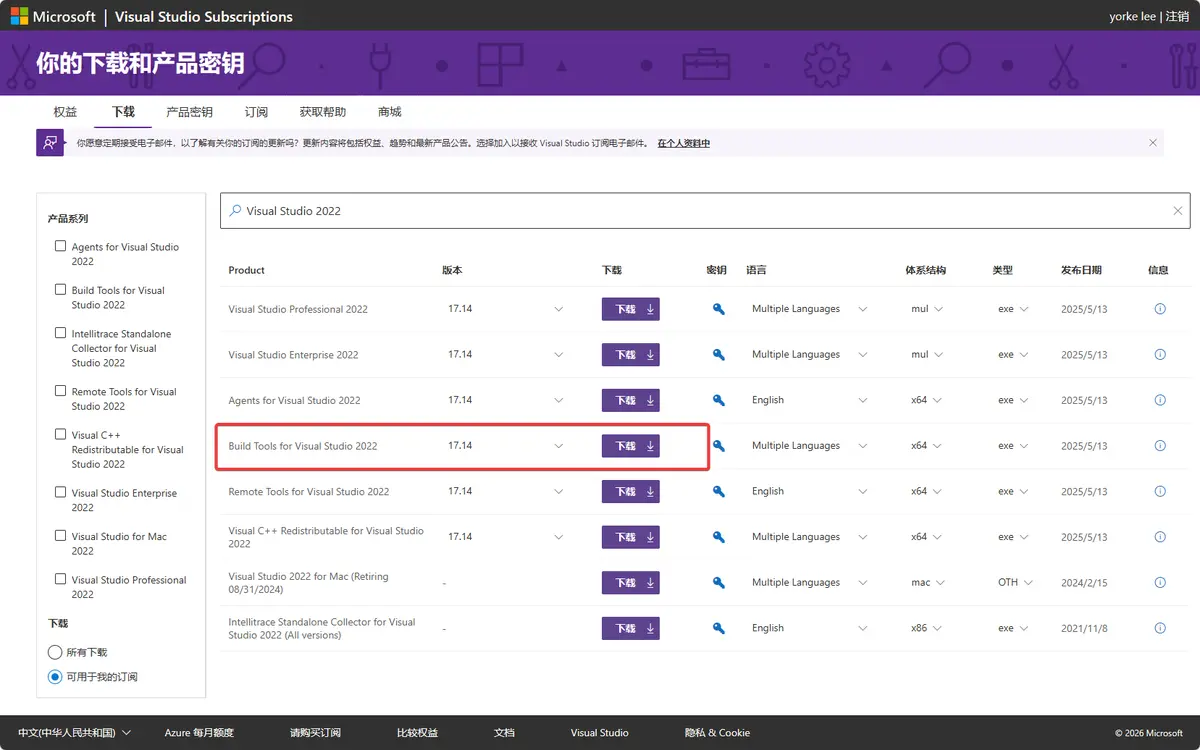Viewport: 1200px width, 750px height.
Task: Open info icon for Visual Studio Enterprise 2022
Action: [x=1160, y=355]
